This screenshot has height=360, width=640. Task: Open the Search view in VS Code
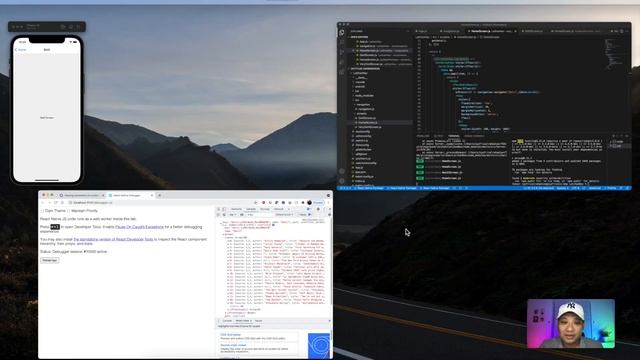point(342,42)
